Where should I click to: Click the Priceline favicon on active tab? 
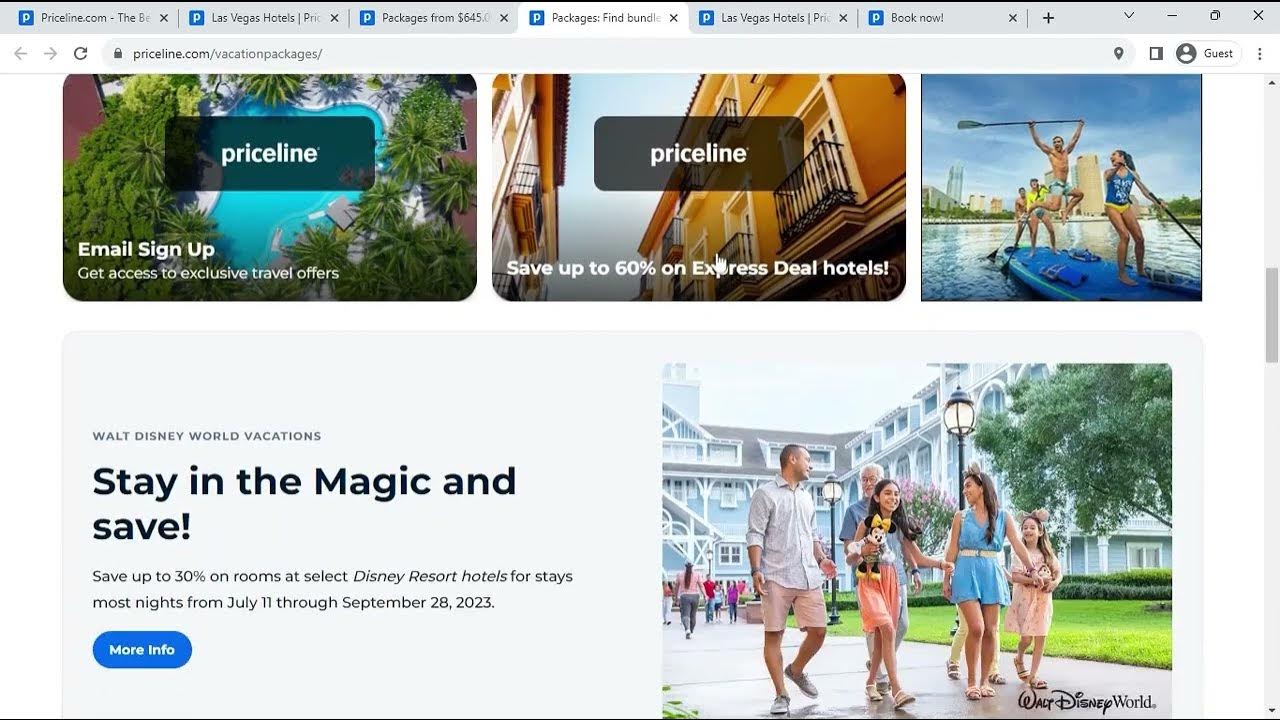[x=537, y=18]
